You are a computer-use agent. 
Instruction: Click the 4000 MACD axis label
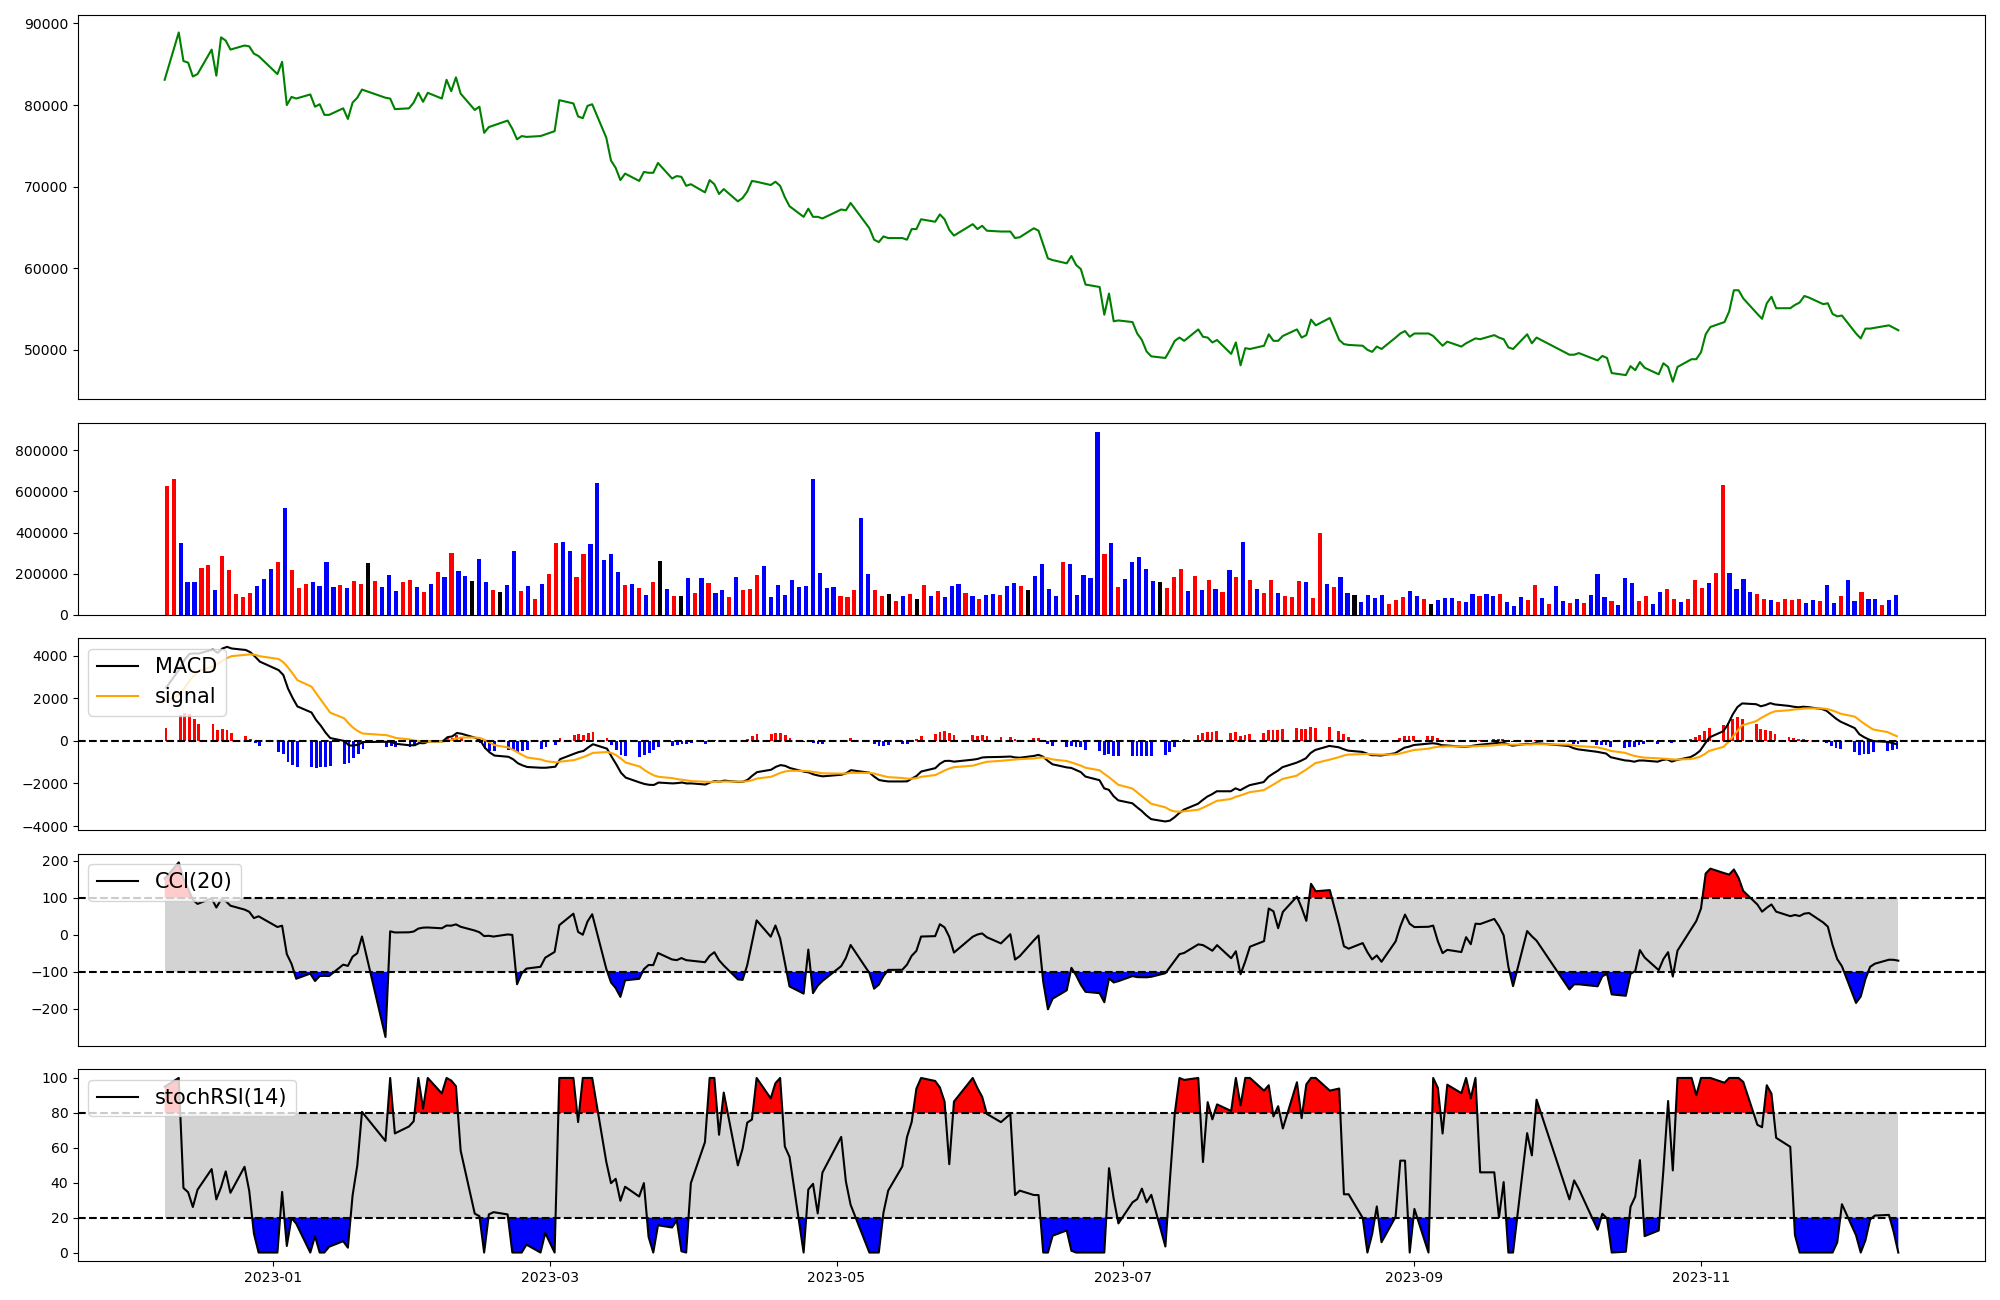[51, 657]
